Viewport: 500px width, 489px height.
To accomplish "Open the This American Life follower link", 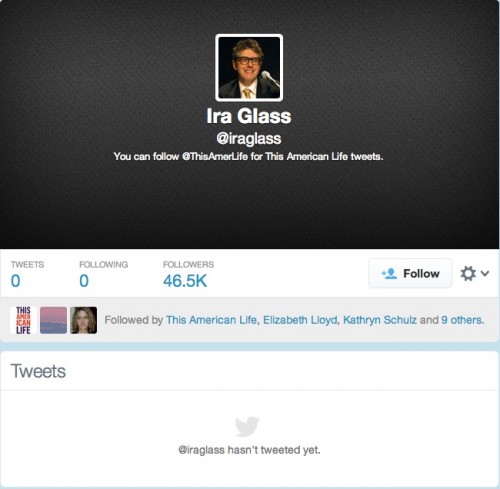I will click(211, 320).
